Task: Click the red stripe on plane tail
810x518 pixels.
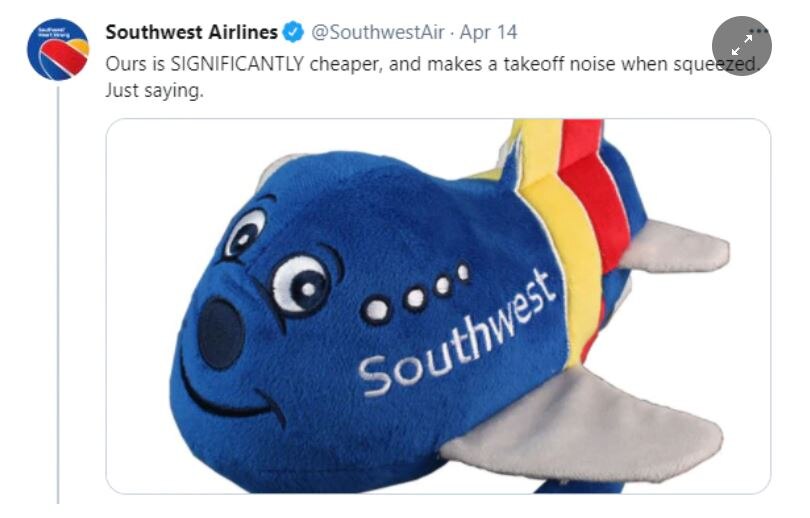Action: 594,196
